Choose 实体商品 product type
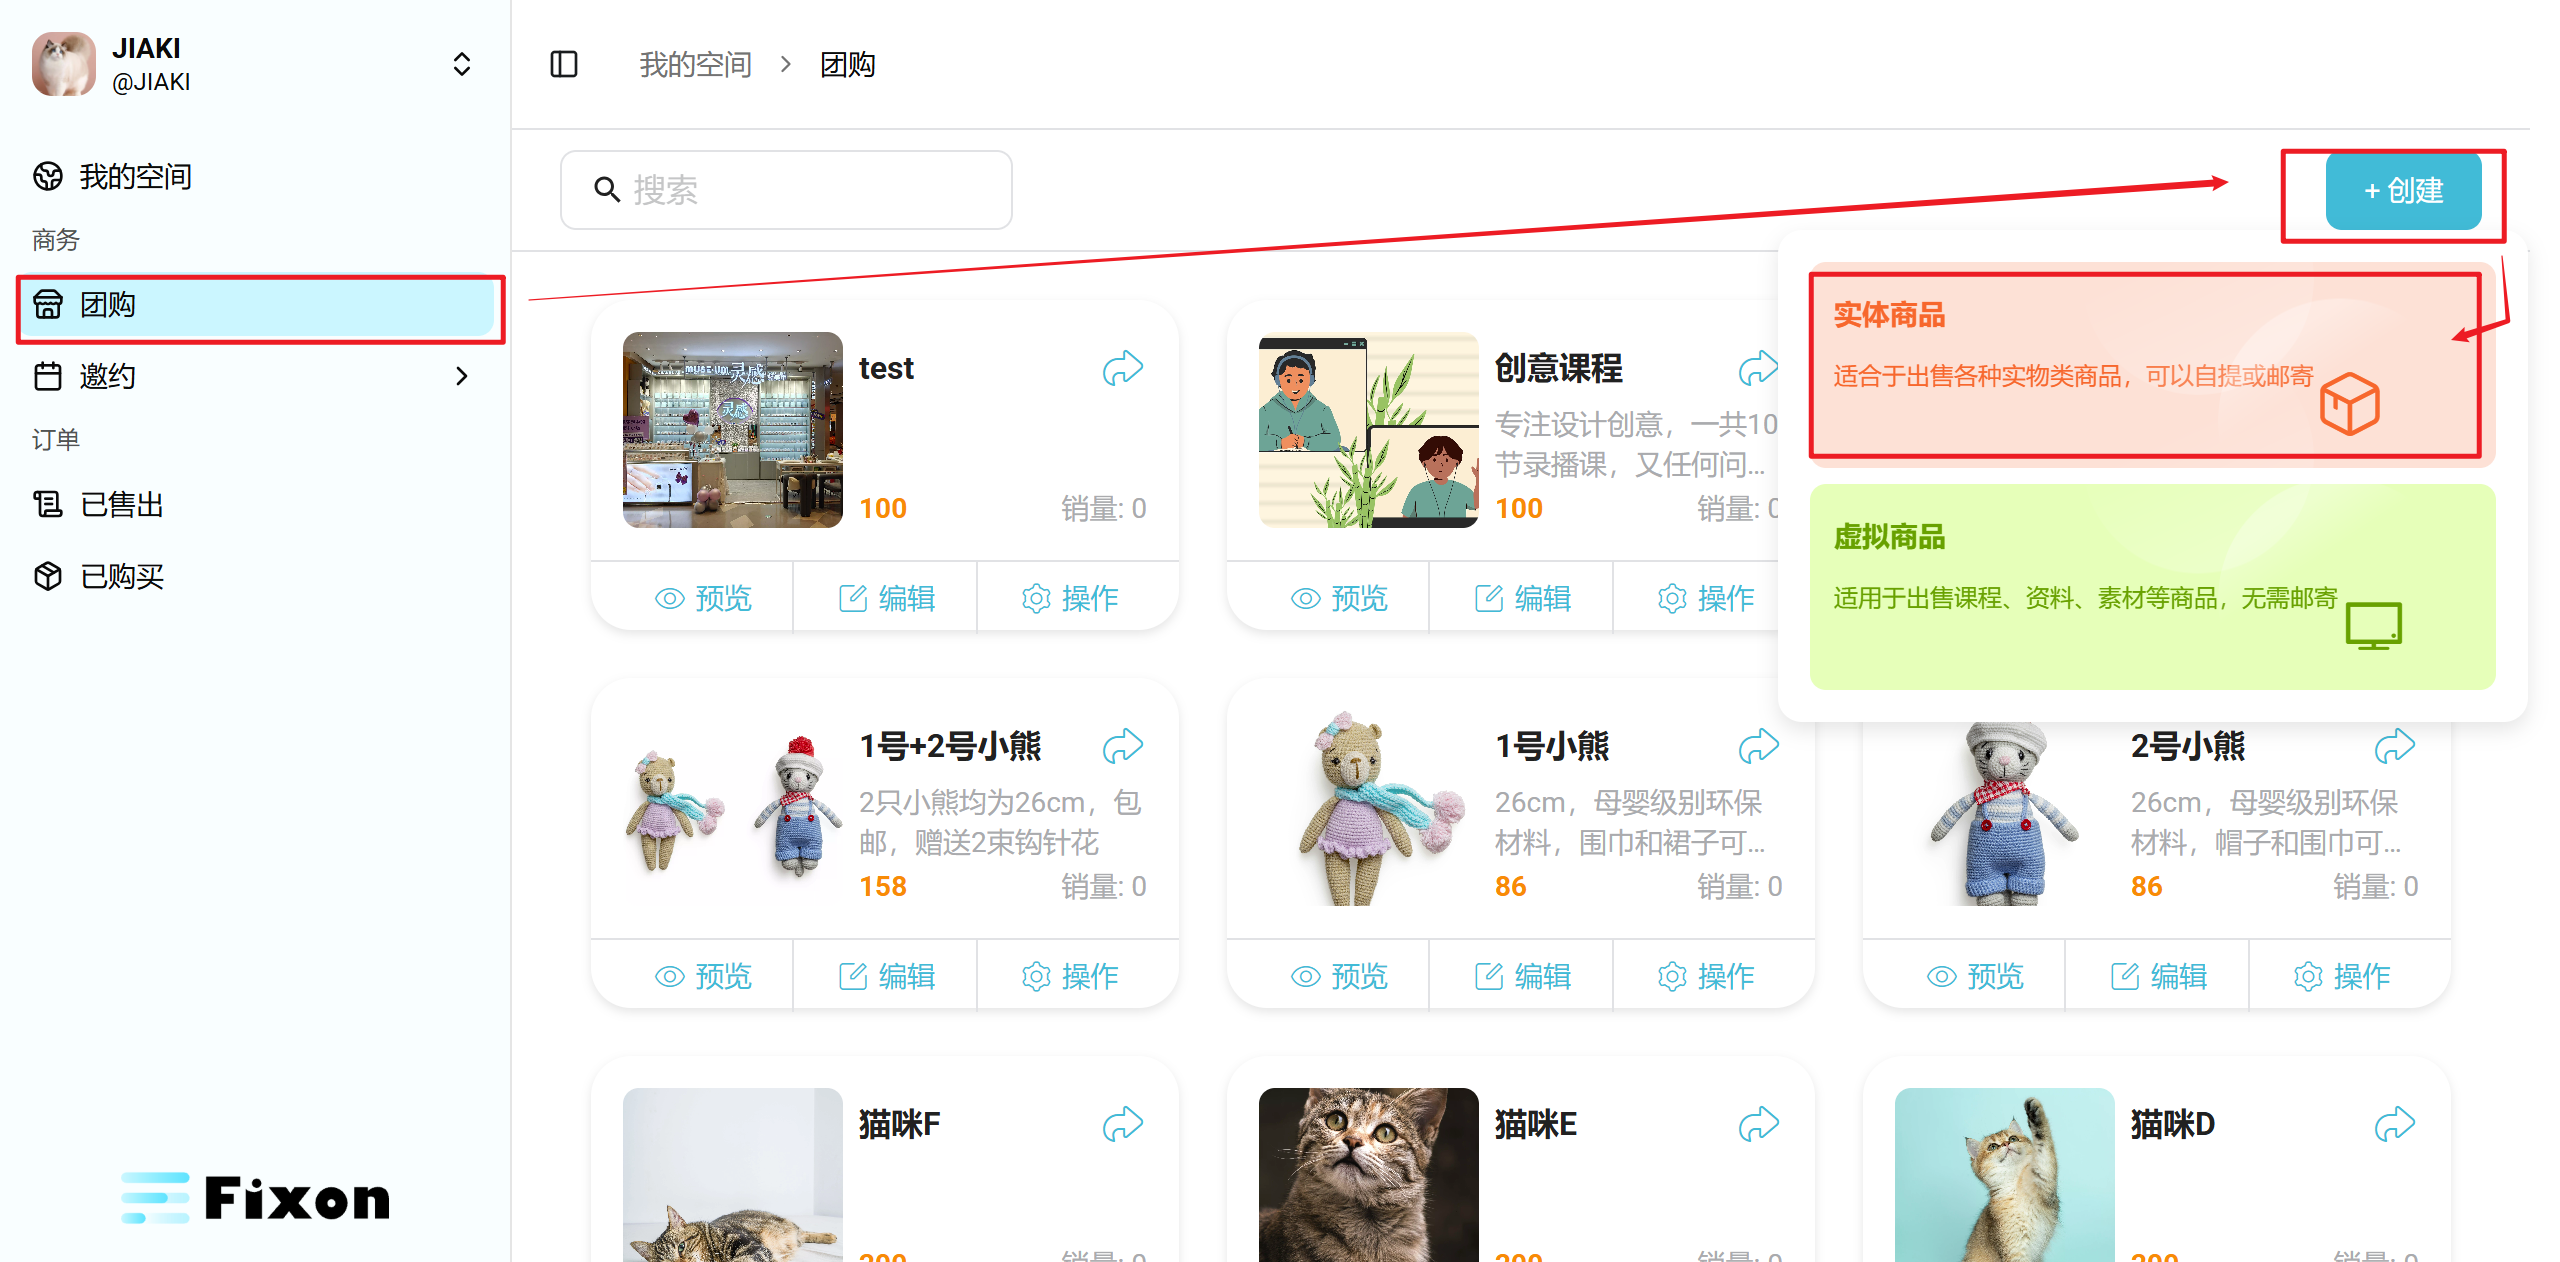Screen dimensions: 2560x1262 2152,366
